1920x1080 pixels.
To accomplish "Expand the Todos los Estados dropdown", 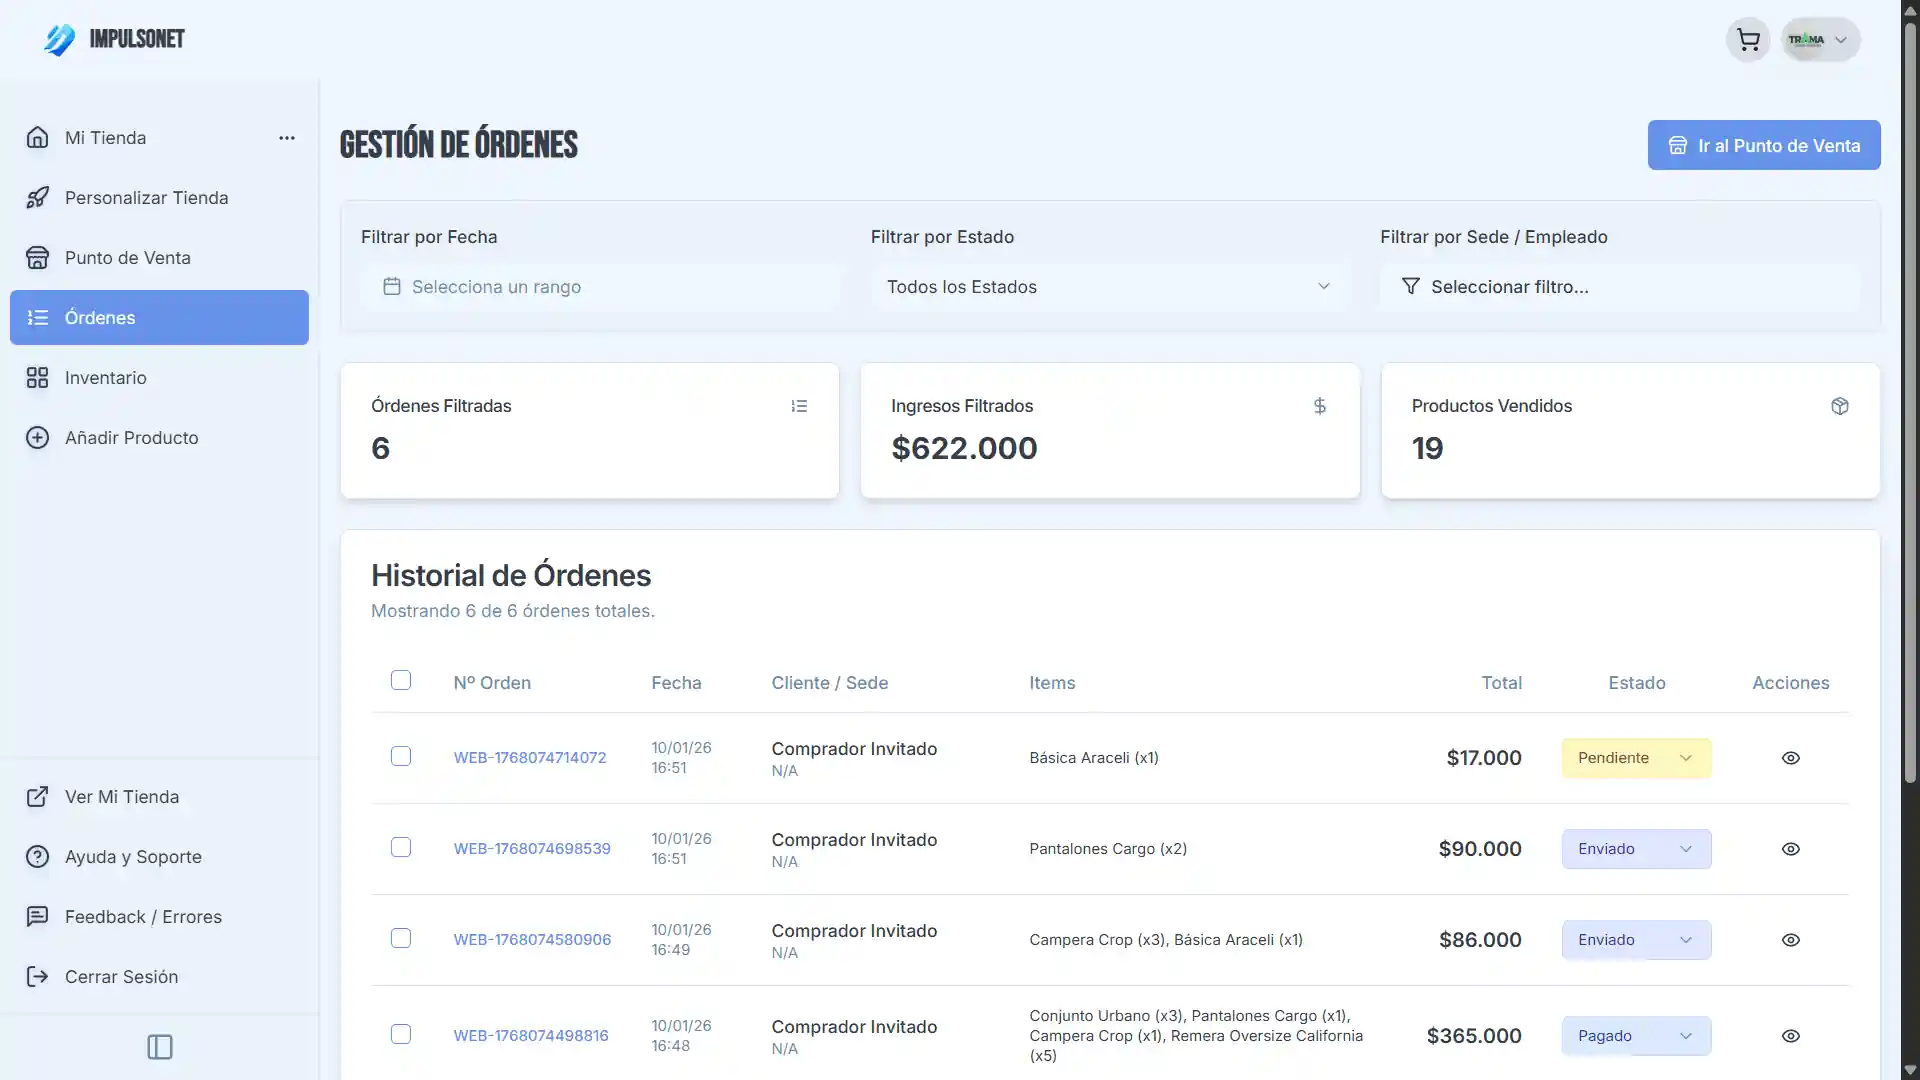I will pos(1108,287).
